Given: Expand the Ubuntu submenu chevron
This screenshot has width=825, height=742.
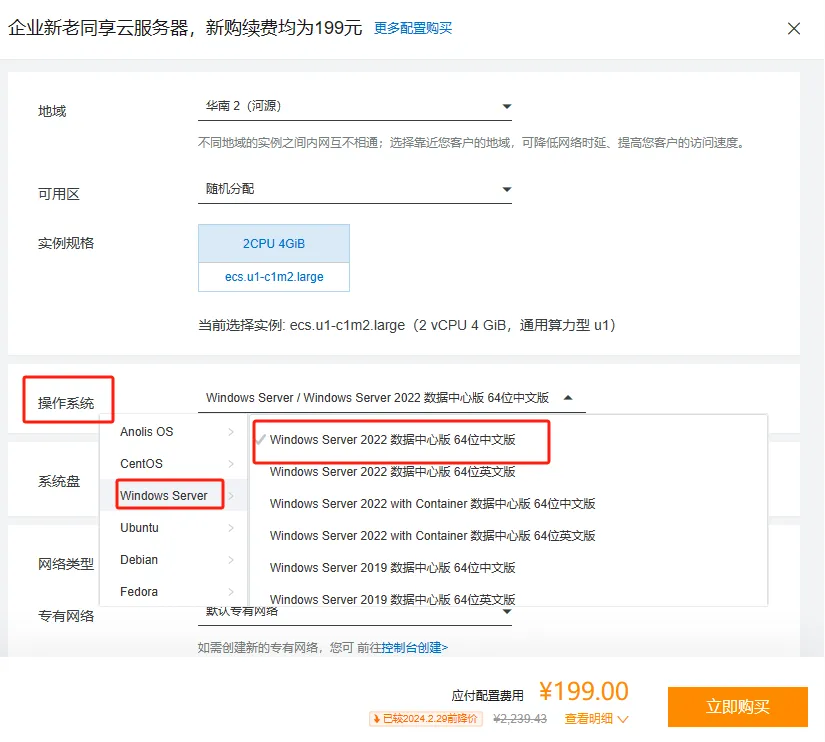Looking at the screenshot, I should (x=231, y=528).
